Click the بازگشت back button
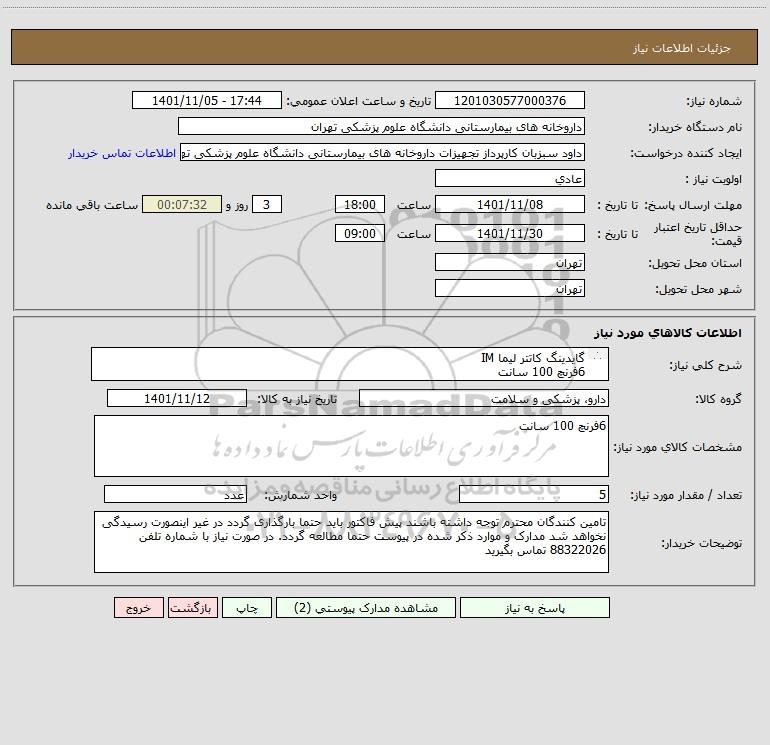Viewport: 770px width, 745px height. (192, 607)
